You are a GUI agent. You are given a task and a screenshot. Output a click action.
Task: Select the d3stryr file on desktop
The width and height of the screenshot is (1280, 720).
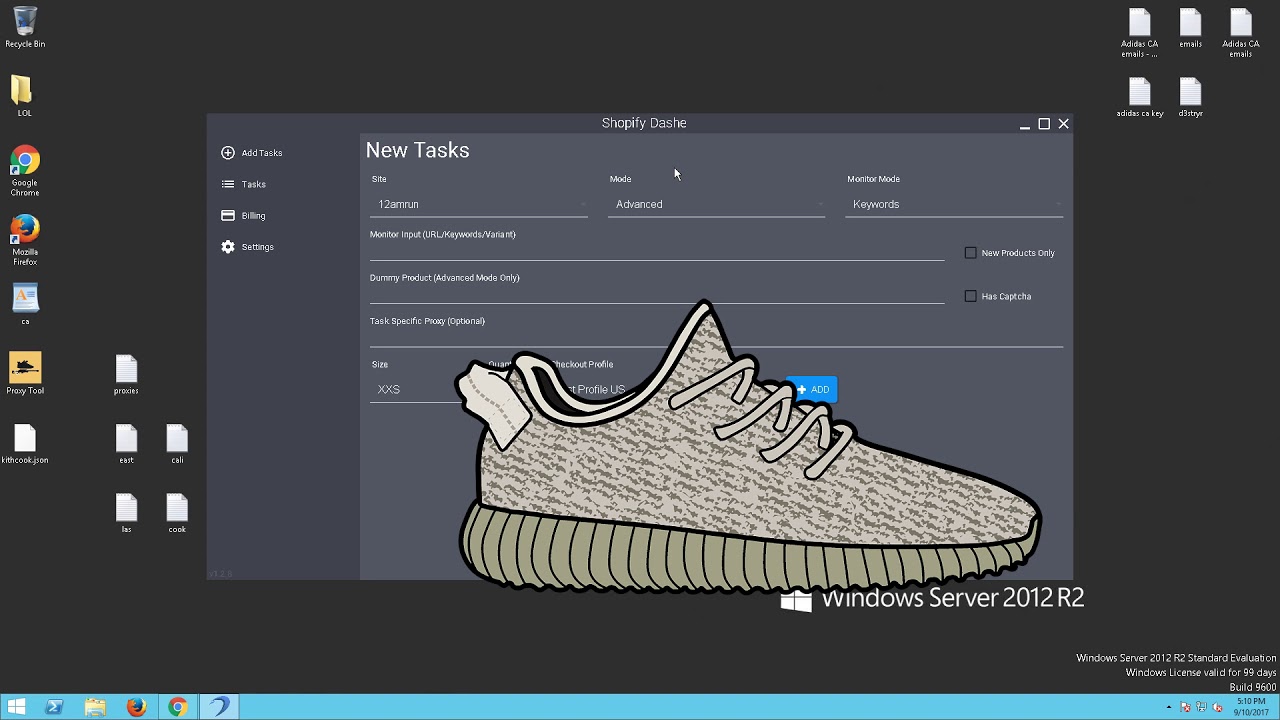point(1190,97)
